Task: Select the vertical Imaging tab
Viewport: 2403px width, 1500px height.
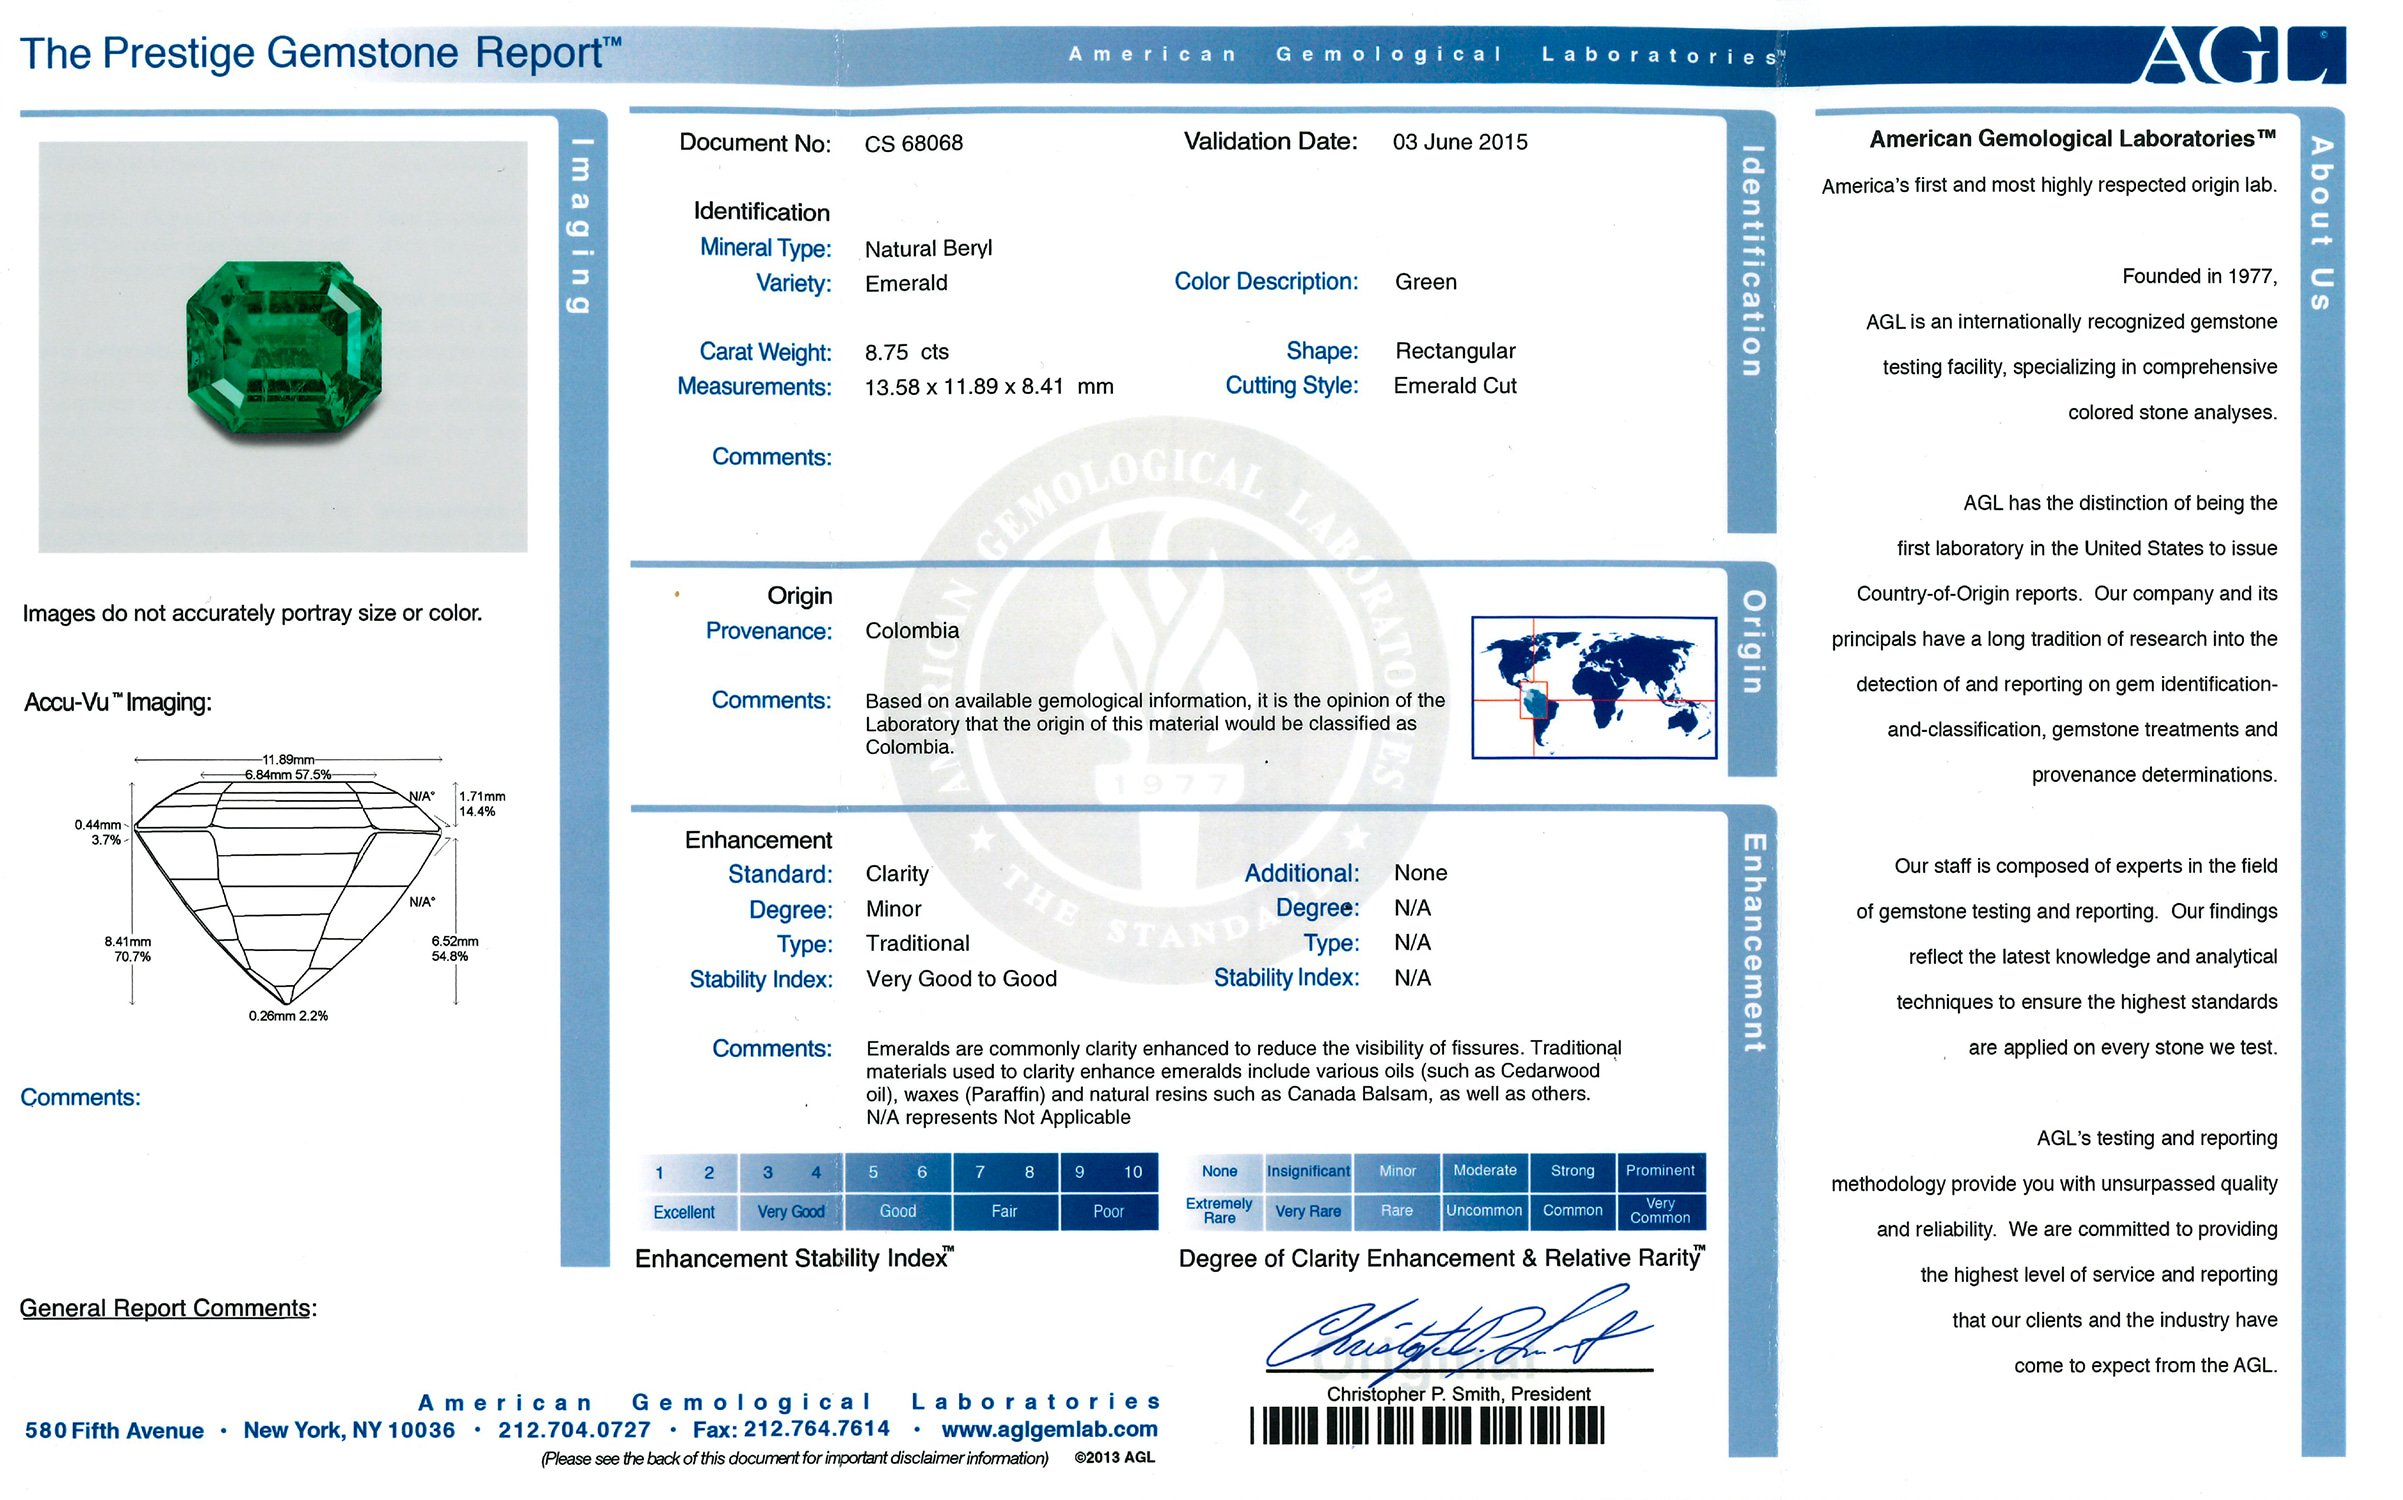Action: (x=582, y=226)
